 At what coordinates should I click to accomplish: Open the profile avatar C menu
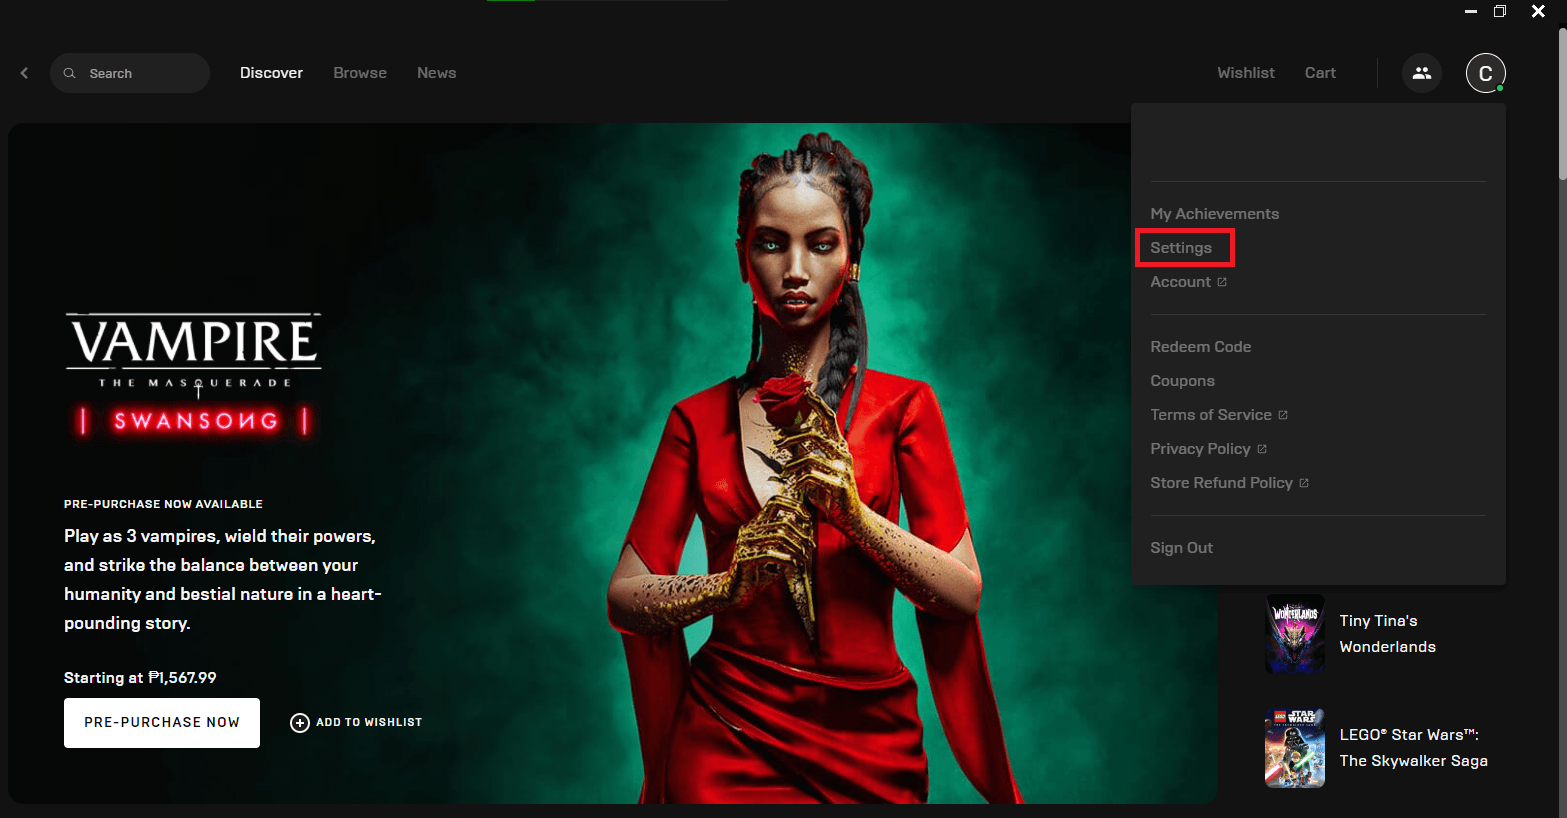(1485, 73)
